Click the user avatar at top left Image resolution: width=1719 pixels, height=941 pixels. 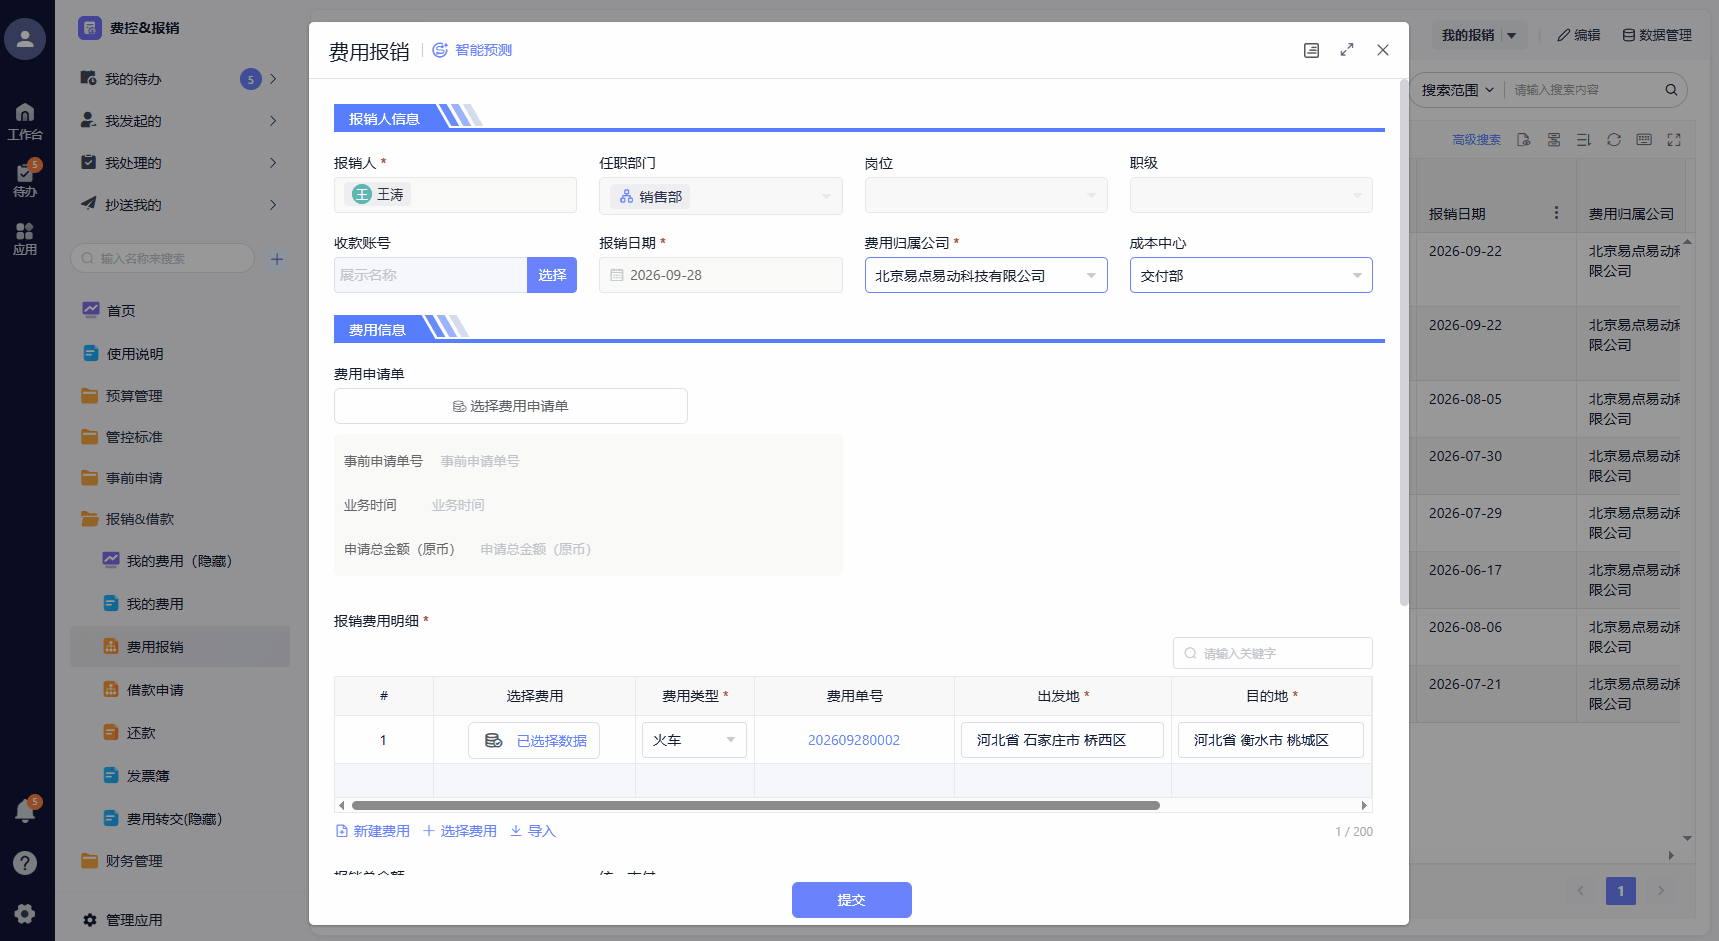click(25, 39)
